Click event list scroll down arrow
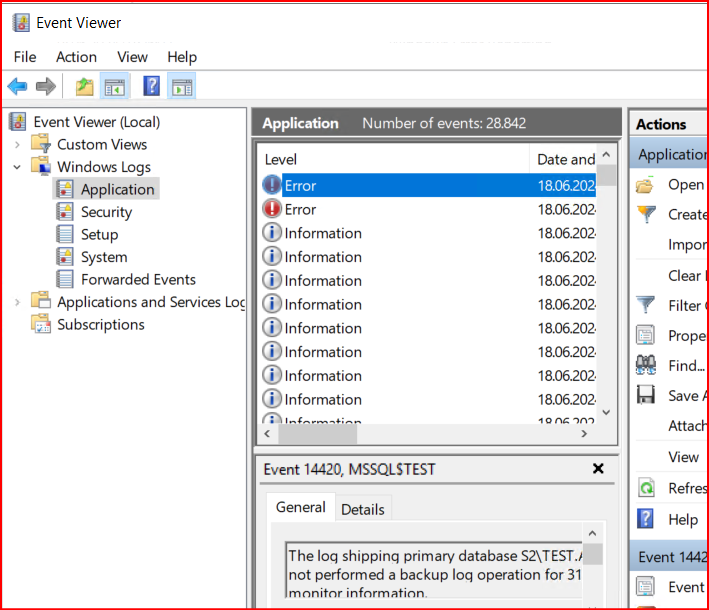The image size is (709, 610). (x=606, y=412)
